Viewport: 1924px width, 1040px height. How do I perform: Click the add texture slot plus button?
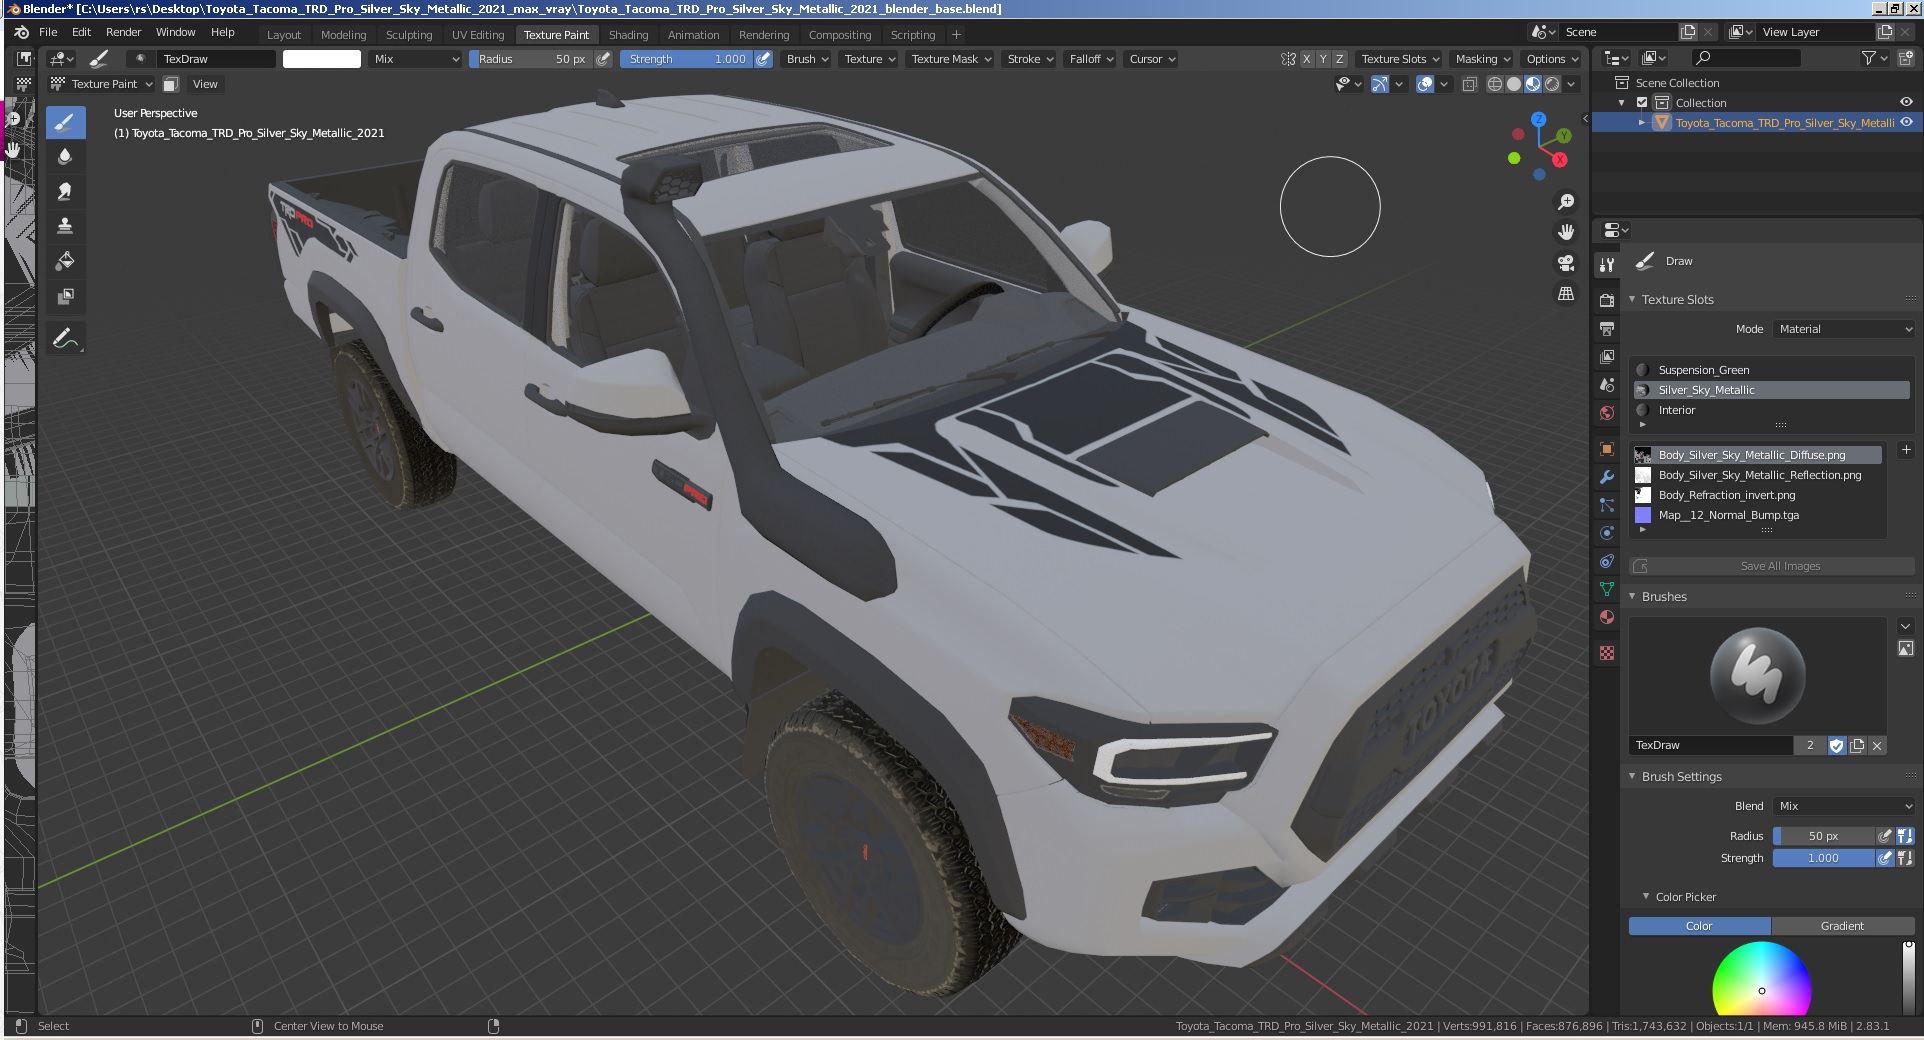click(x=1905, y=451)
